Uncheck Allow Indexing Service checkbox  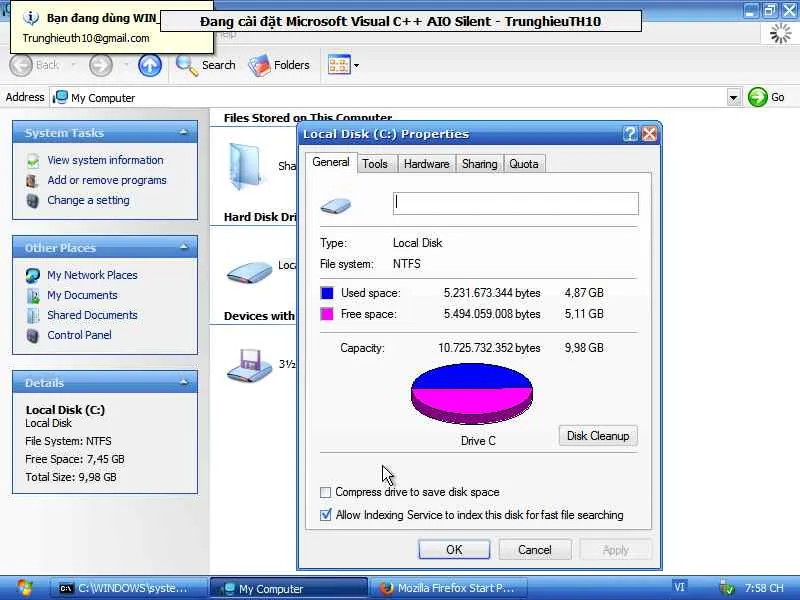pyautogui.click(x=326, y=515)
